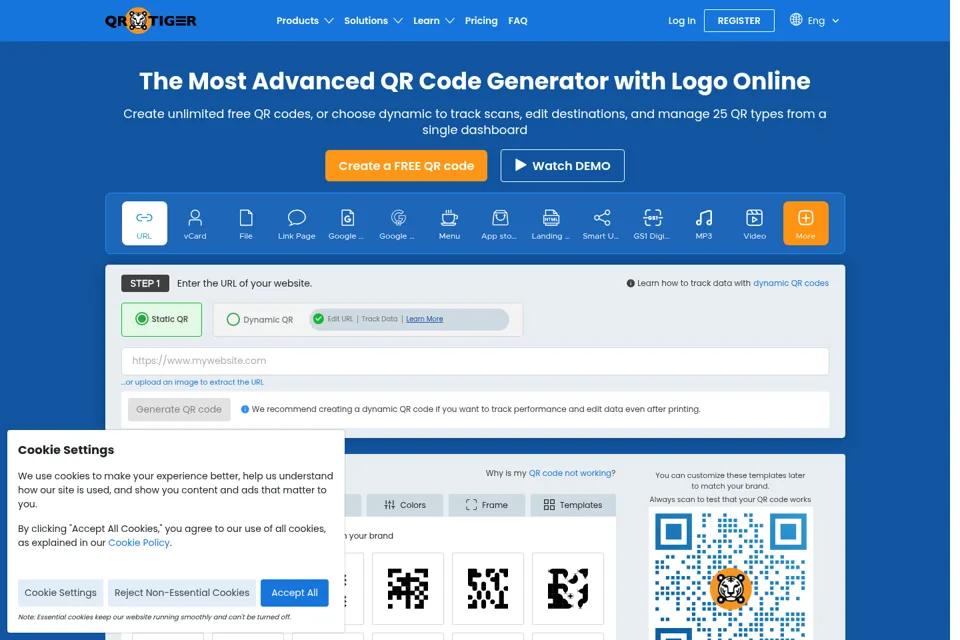Accept all cookies
This screenshot has height=640, width=960.
[x=294, y=593]
